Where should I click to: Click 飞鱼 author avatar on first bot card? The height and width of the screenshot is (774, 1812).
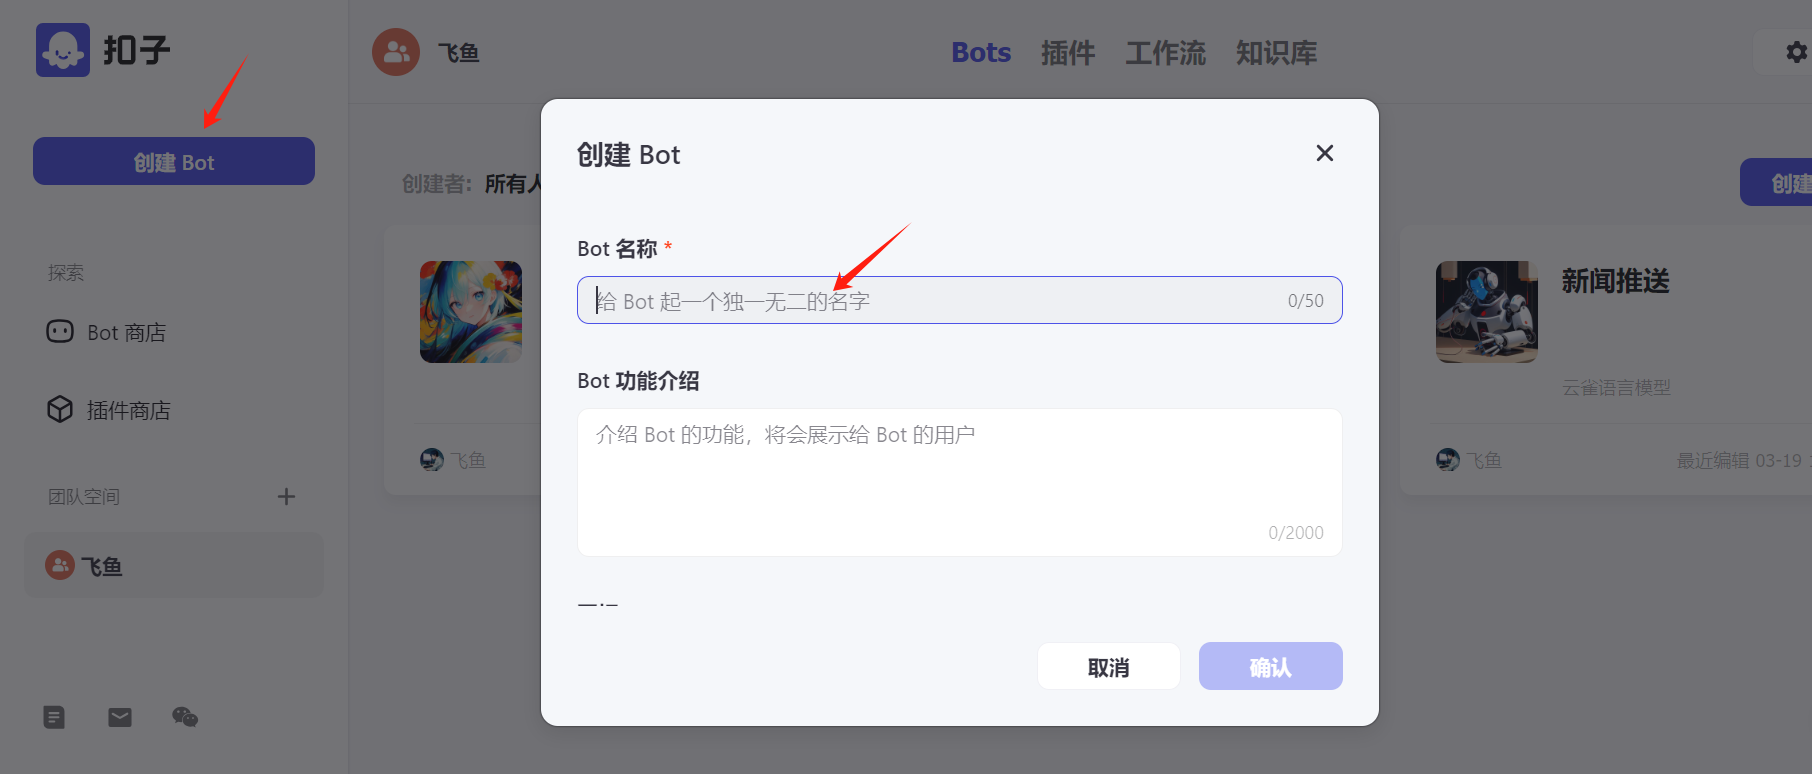432,460
